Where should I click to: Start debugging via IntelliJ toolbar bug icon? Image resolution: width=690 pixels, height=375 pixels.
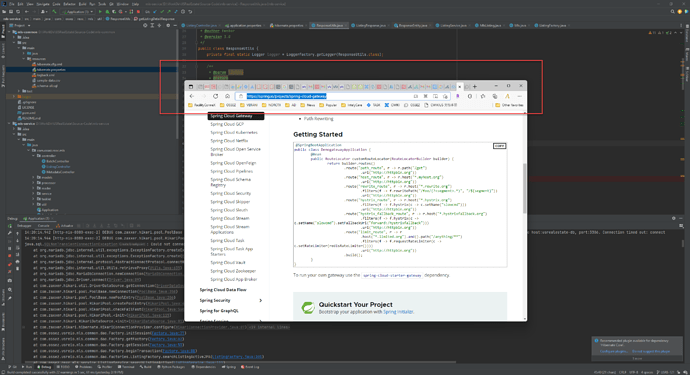(x=107, y=11)
